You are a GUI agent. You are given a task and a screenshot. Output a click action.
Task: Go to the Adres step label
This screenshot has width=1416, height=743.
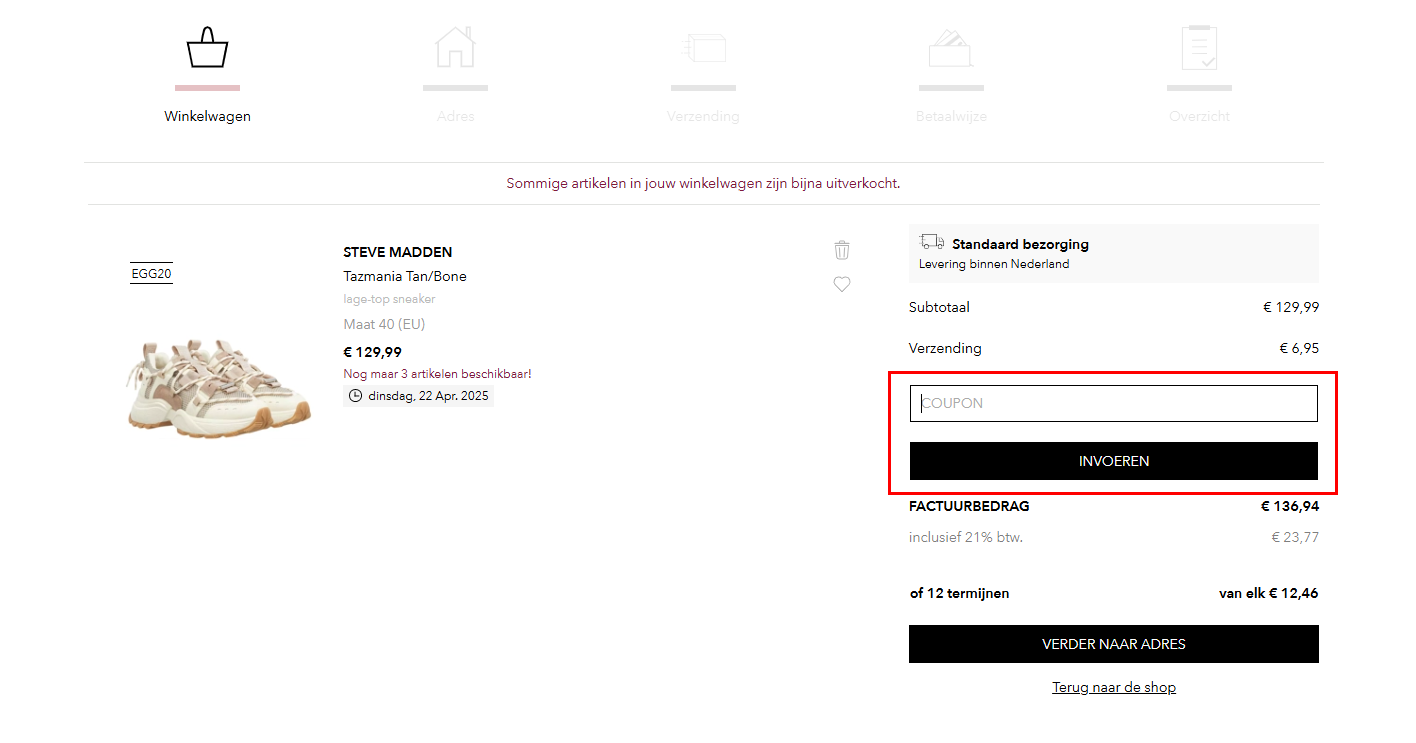pos(455,116)
